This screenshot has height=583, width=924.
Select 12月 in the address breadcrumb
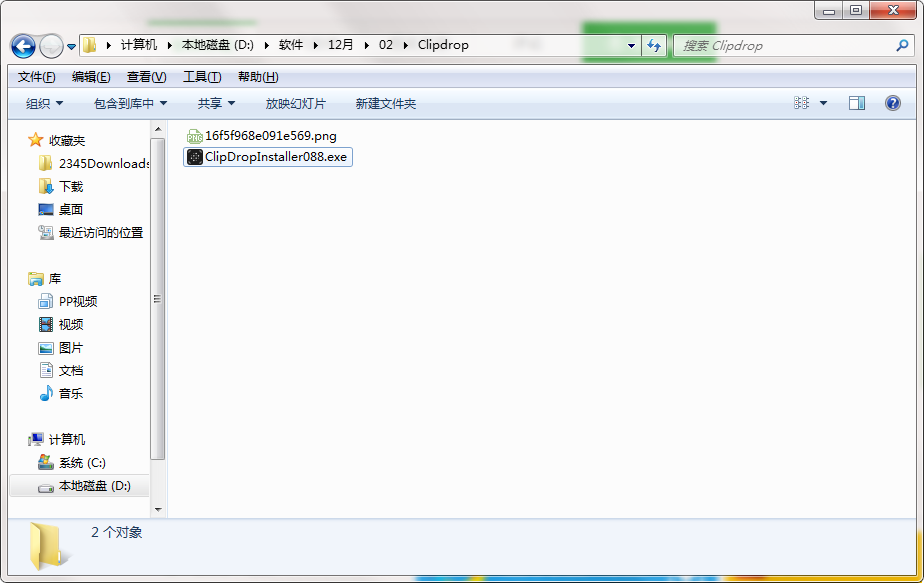coord(341,45)
